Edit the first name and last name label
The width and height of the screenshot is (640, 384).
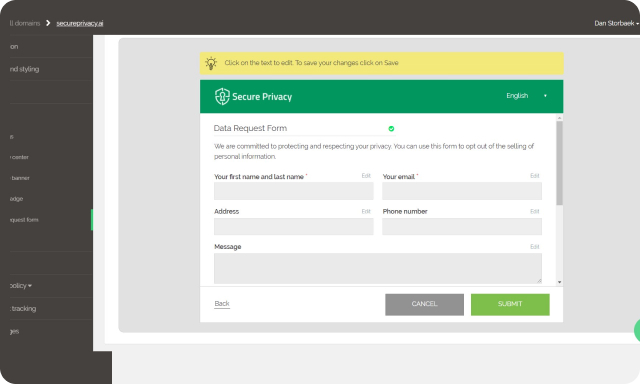coord(366,176)
